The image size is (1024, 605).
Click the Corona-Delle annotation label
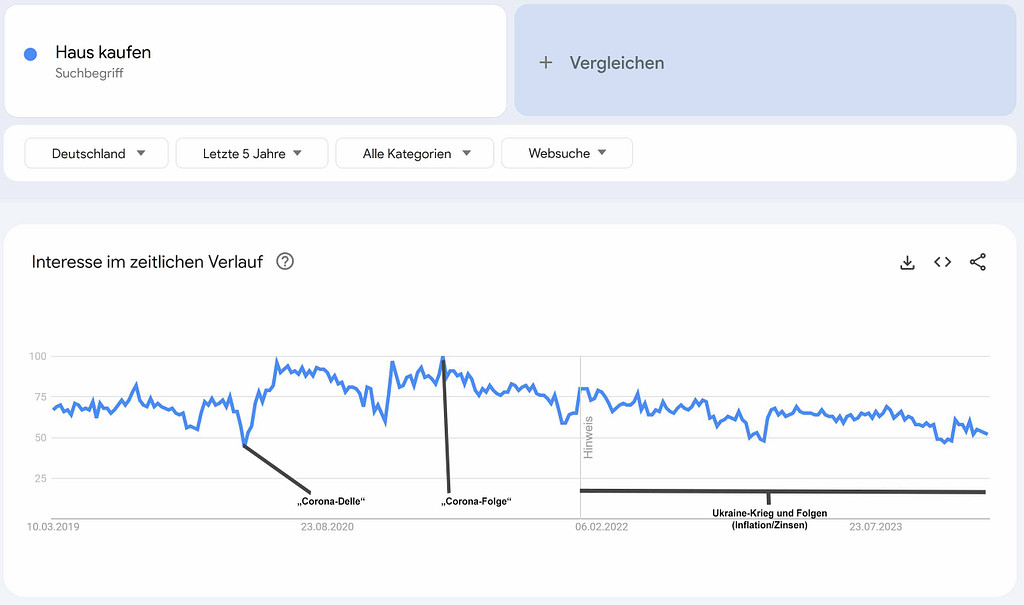[331, 501]
